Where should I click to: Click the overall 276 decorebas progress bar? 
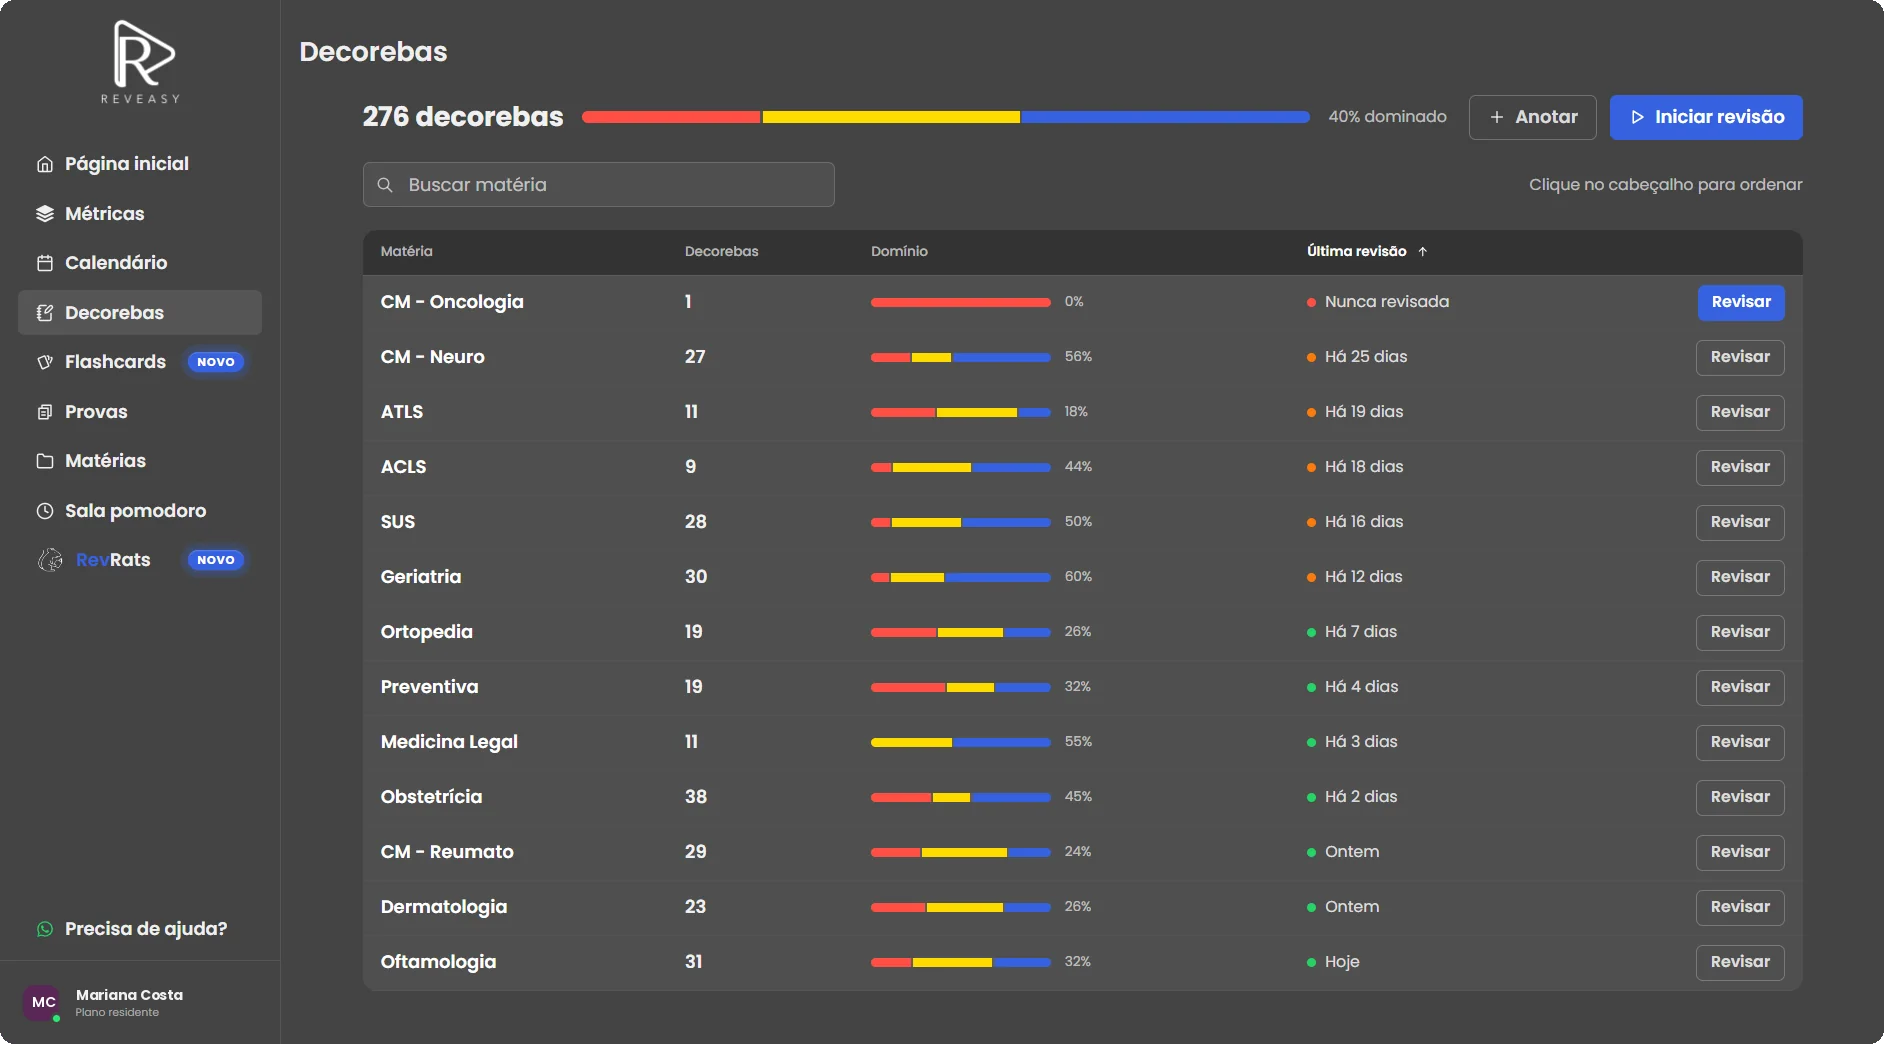[946, 117]
